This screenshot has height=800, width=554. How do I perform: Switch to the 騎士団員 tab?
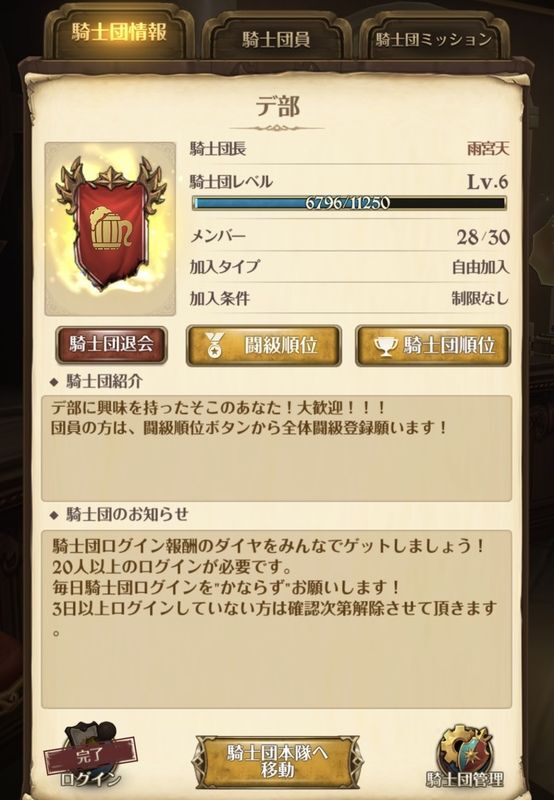(x=276, y=38)
